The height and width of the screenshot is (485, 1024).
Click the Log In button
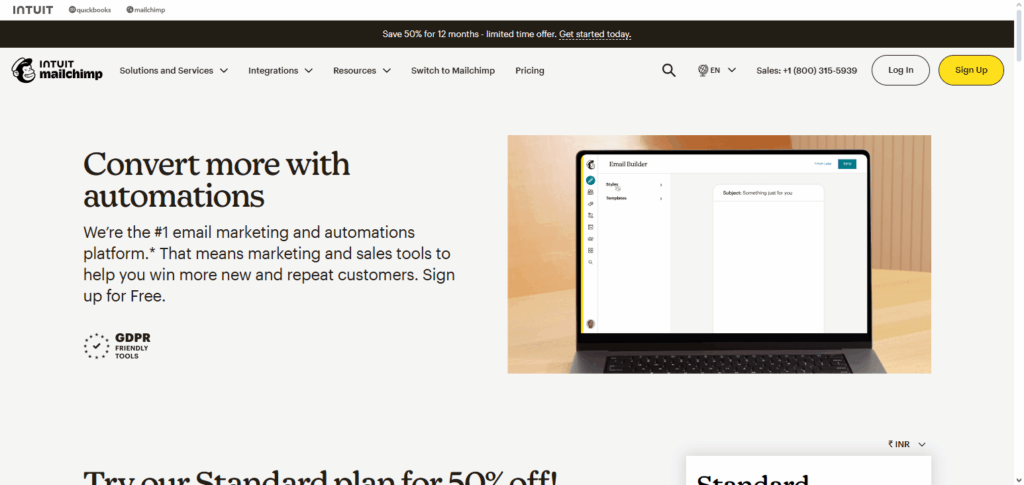pyautogui.click(x=901, y=70)
